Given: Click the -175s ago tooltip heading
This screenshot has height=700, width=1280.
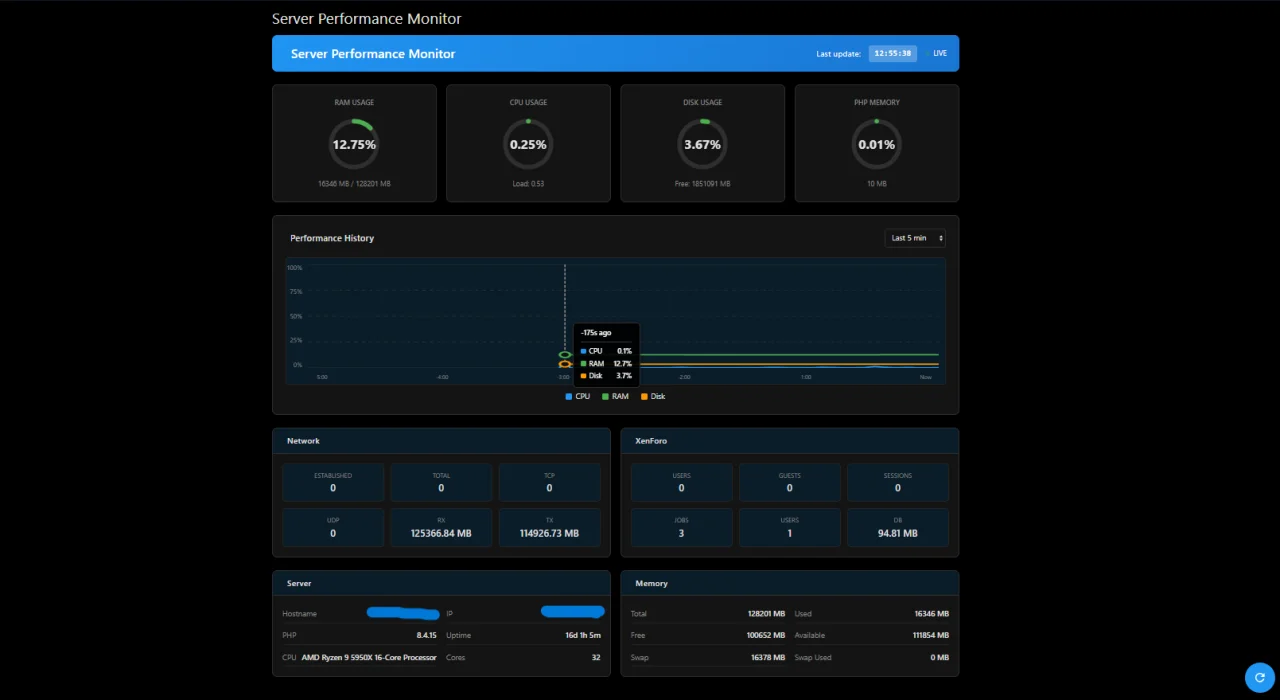Looking at the screenshot, I should [596, 333].
